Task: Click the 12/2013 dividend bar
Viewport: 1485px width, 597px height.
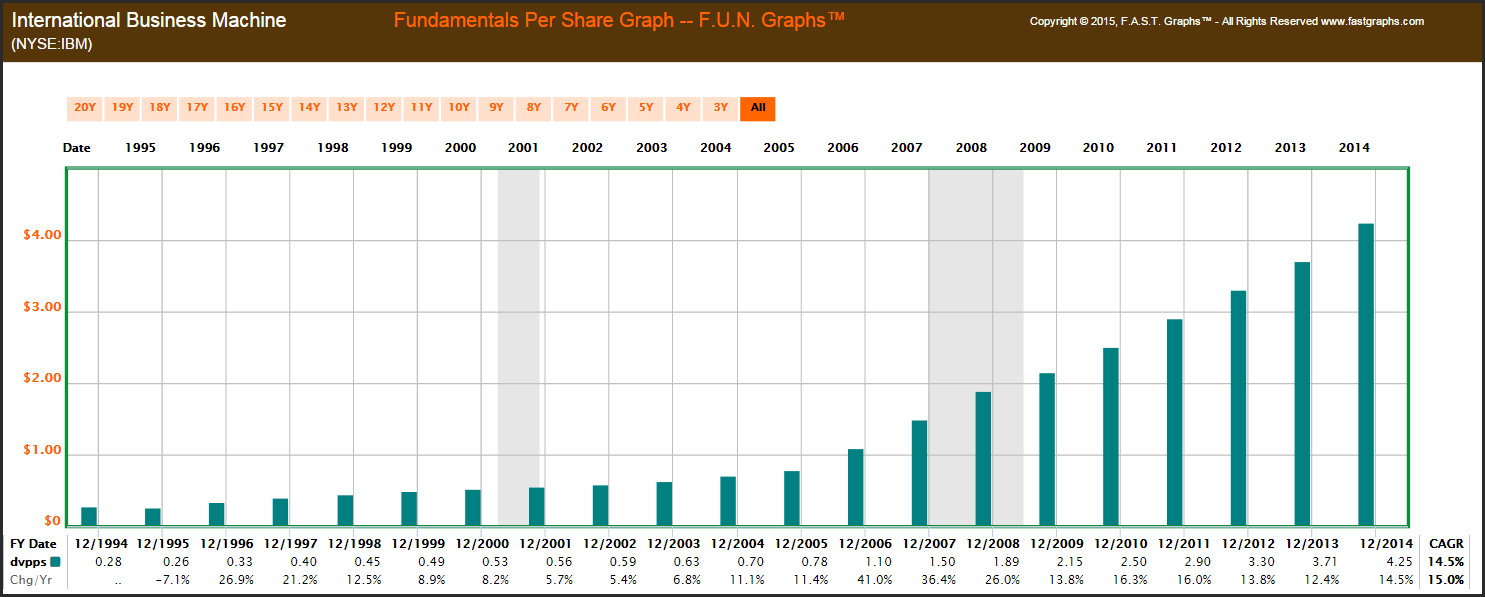Action: (1302, 394)
